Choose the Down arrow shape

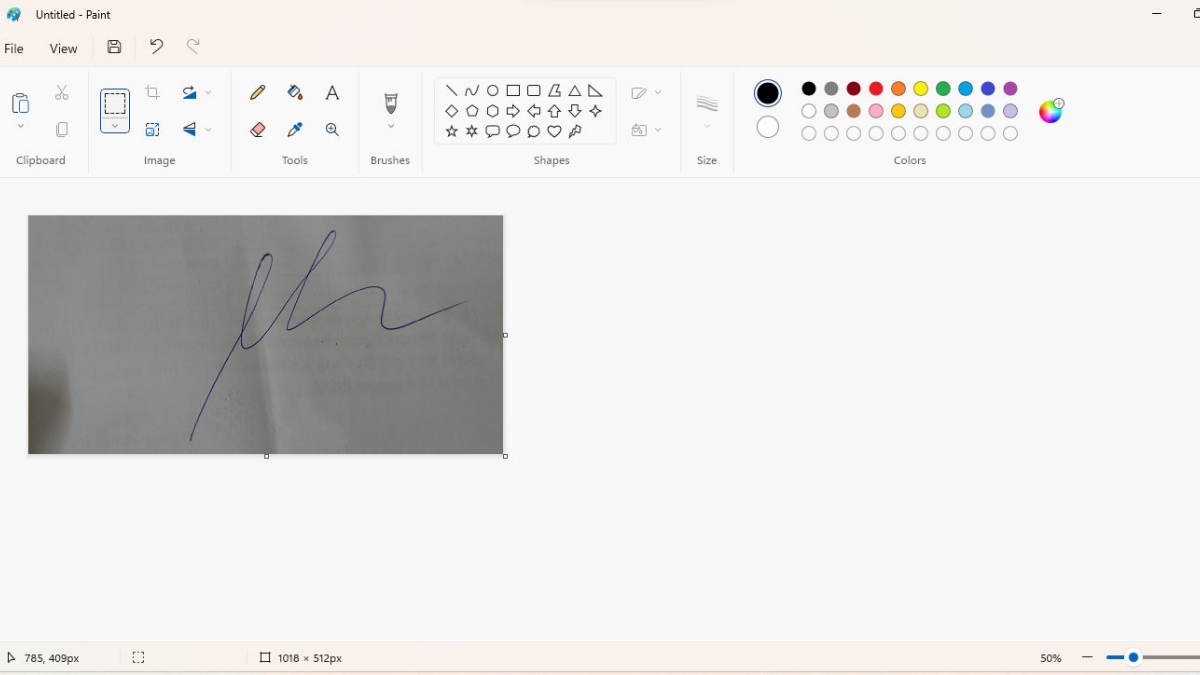pos(575,111)
